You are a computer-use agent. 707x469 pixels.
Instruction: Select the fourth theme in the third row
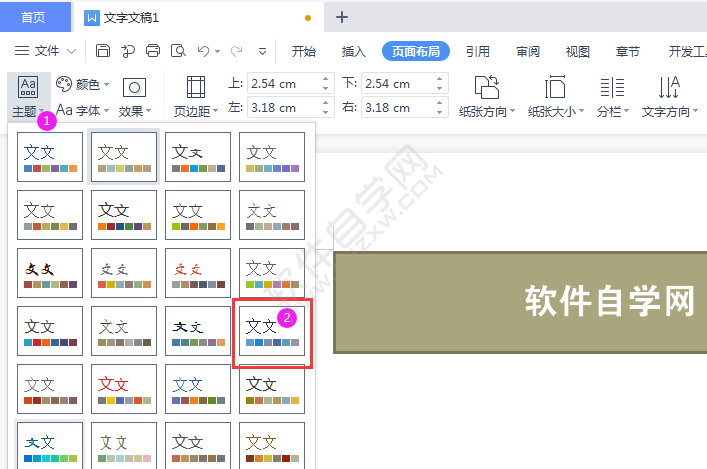tap(272, 273)
